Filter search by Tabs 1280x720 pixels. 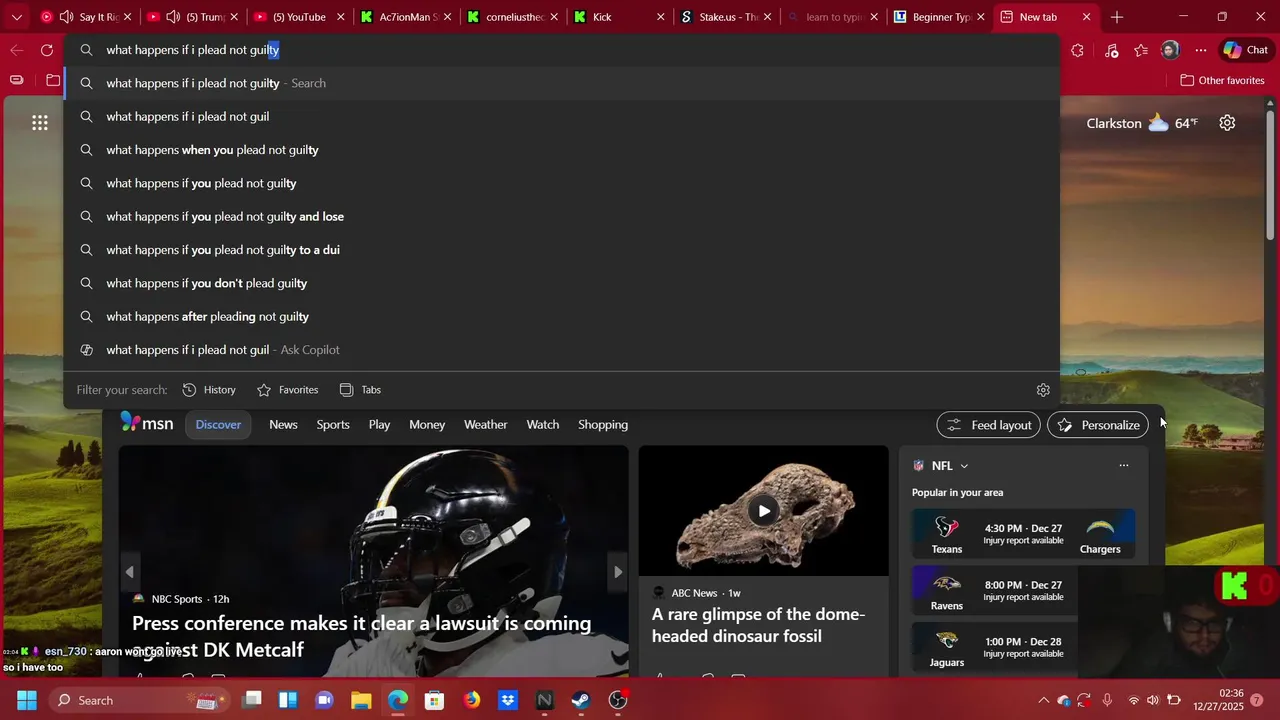point(360,390)
